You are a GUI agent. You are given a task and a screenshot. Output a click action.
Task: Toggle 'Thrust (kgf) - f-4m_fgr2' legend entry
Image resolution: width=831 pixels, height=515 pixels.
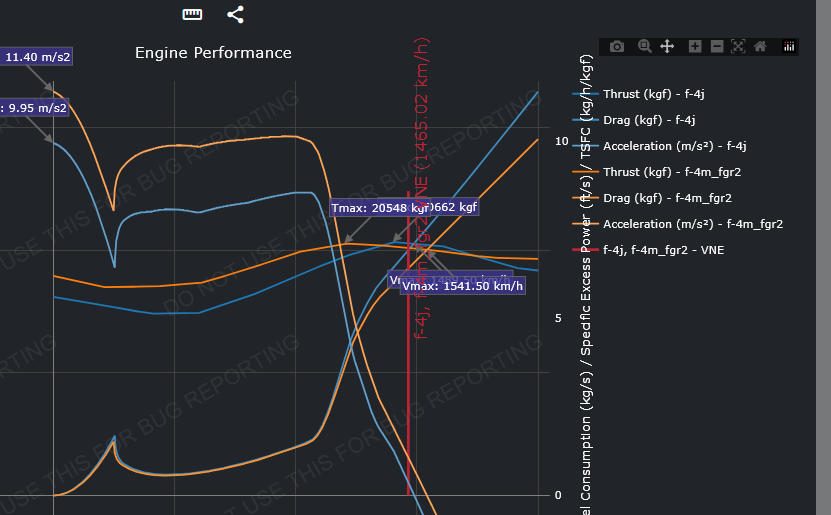[671, 172]
